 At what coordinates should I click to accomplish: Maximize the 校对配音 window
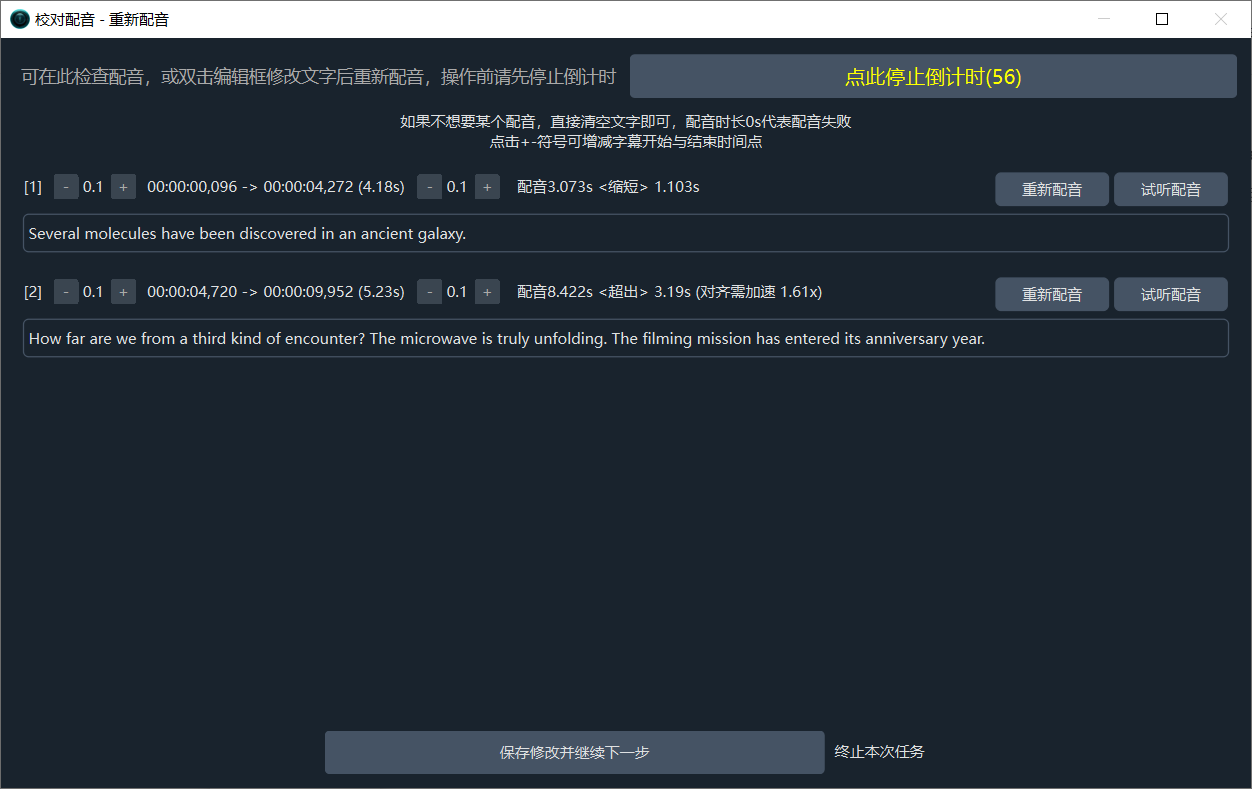point(1161,19)
